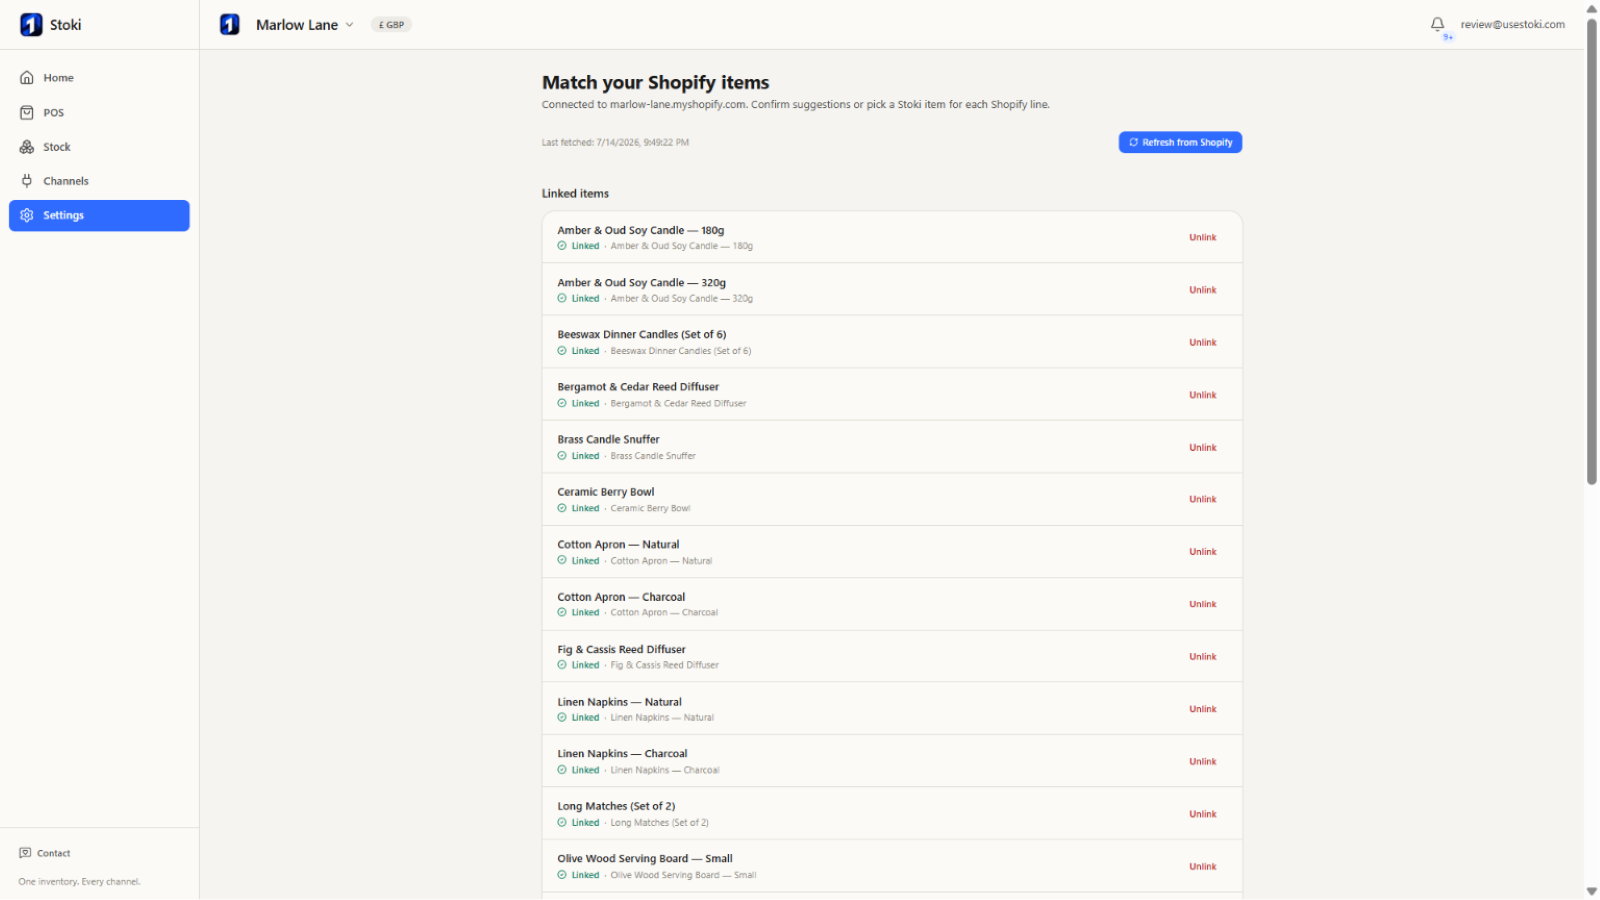The image size is (1600, 900).
Task: Click the Home icon in the sidebar
Action: (x=27, y=78)
